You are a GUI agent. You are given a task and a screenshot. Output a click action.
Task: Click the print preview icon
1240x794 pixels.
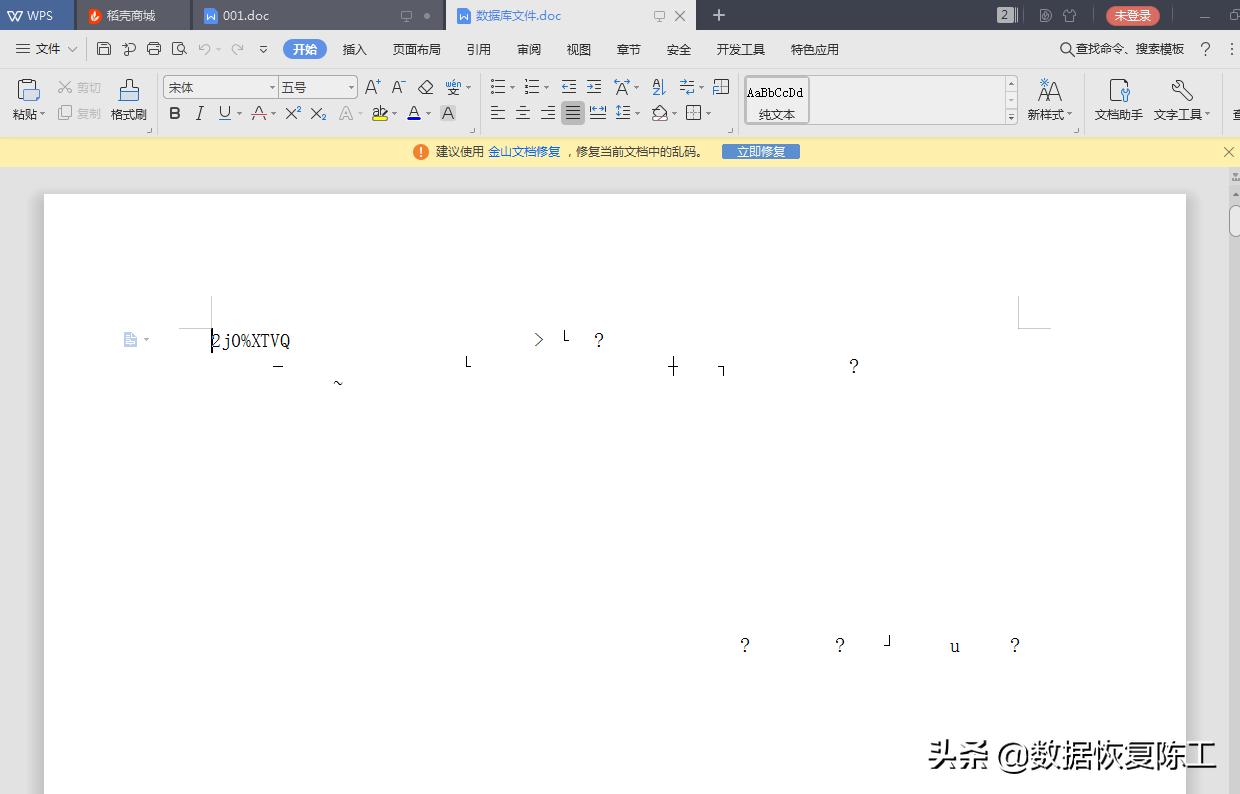tap(180, 48)
